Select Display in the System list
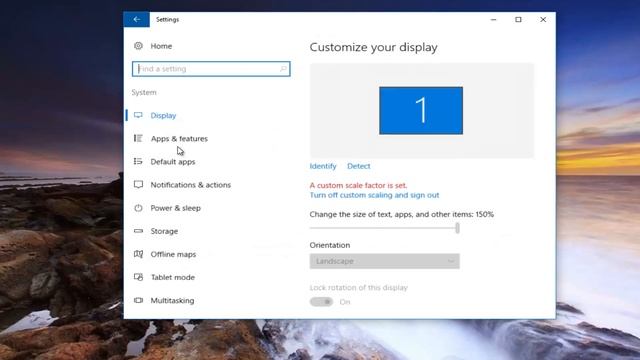 tap(163, 116)
